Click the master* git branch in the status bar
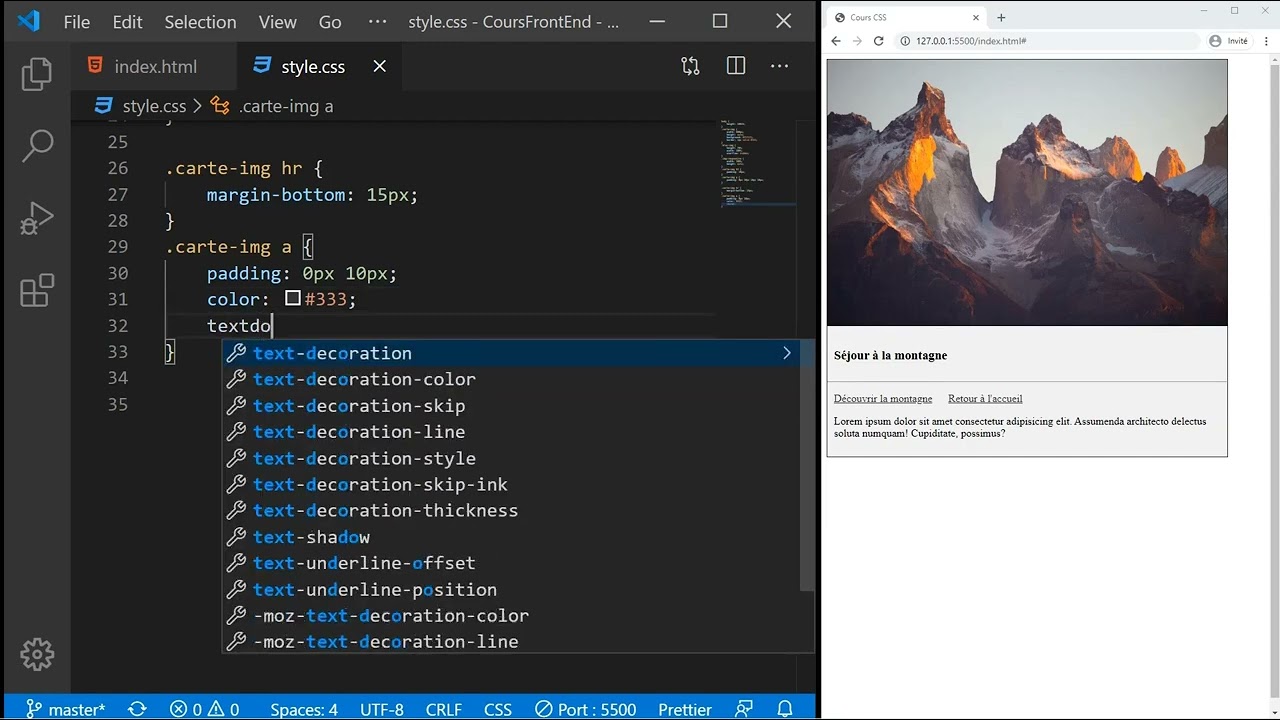 [65, 709]
